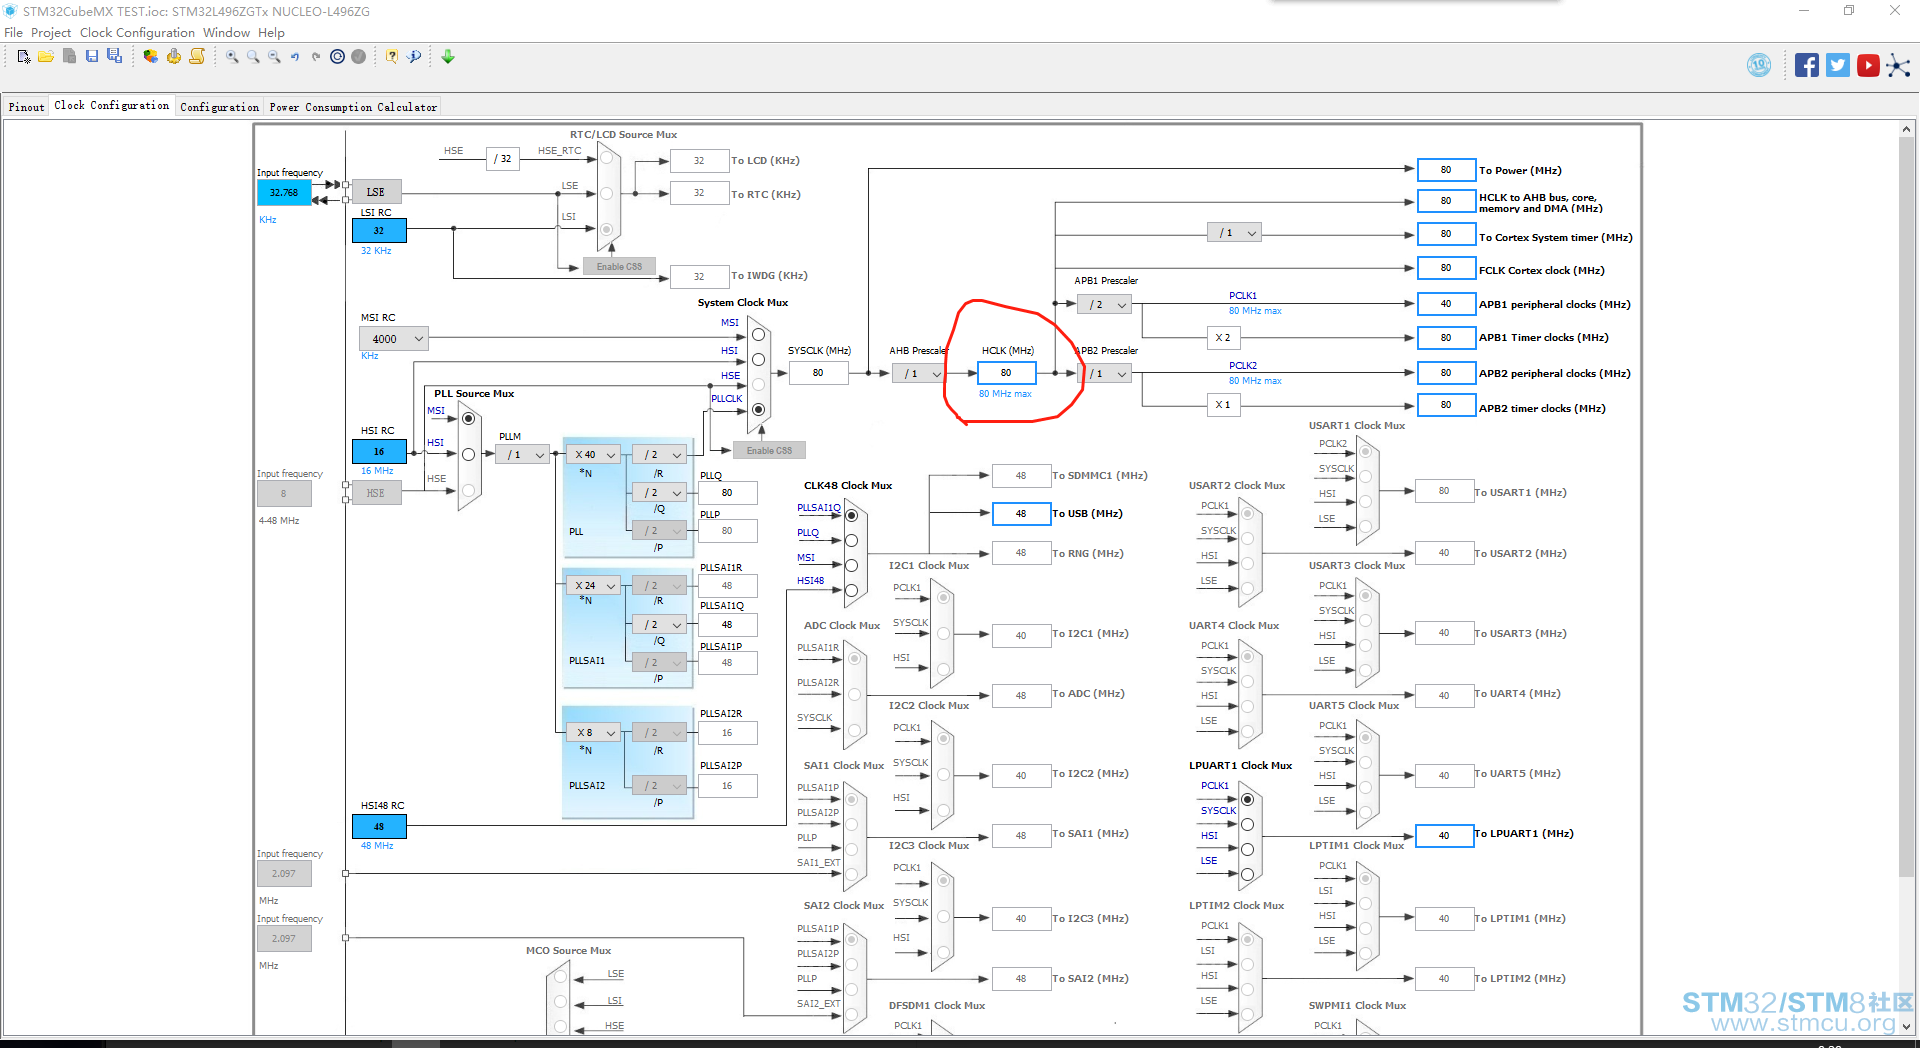Click the LSE input frequency 32.768 field
Image resolution: width=1920 pixels, height=1048 pixels.
[284, 193]
